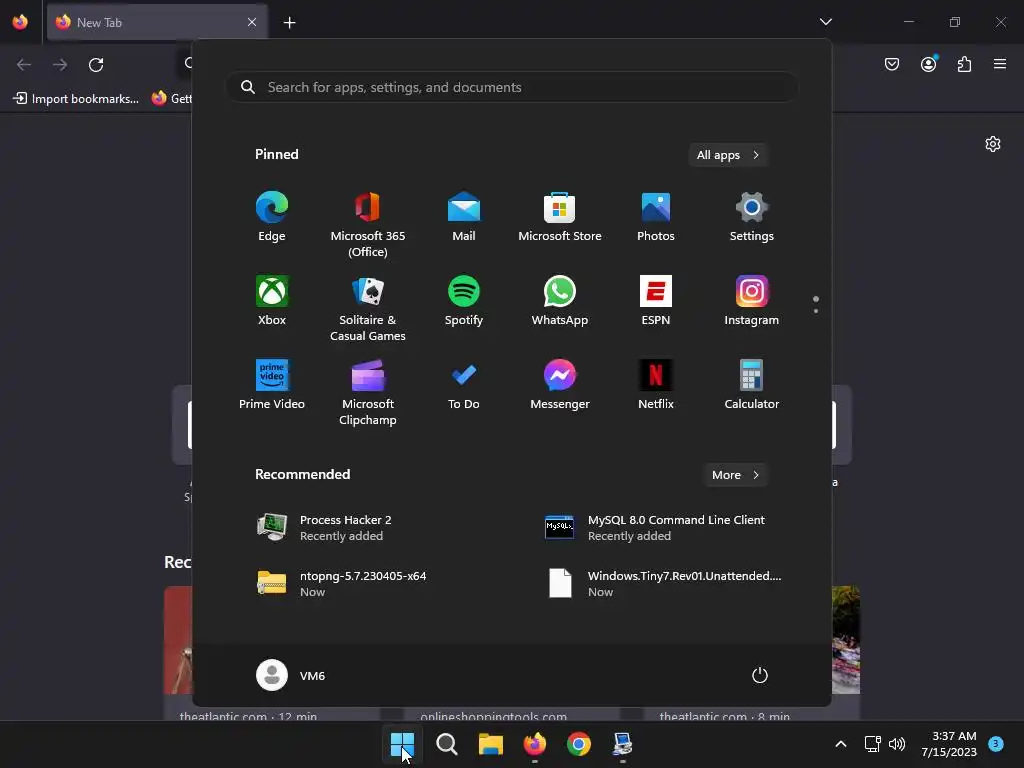Open taskbar Search

447,744
